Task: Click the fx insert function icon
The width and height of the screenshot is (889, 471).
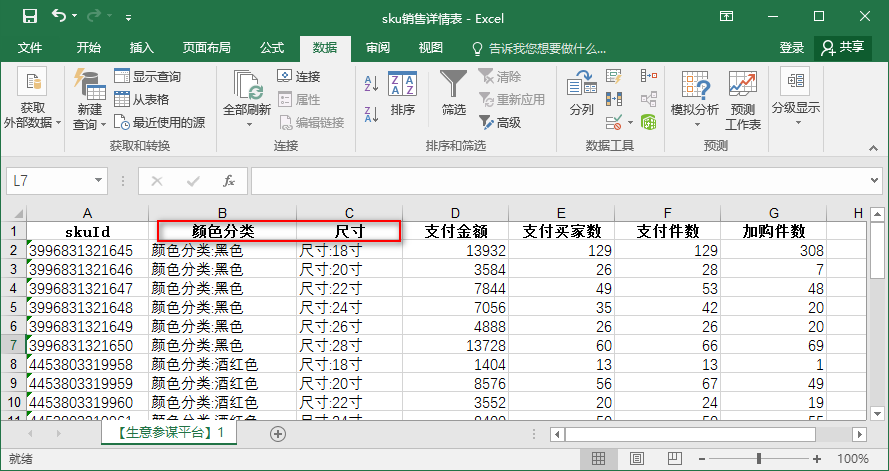Action: [x=228, y=181]
